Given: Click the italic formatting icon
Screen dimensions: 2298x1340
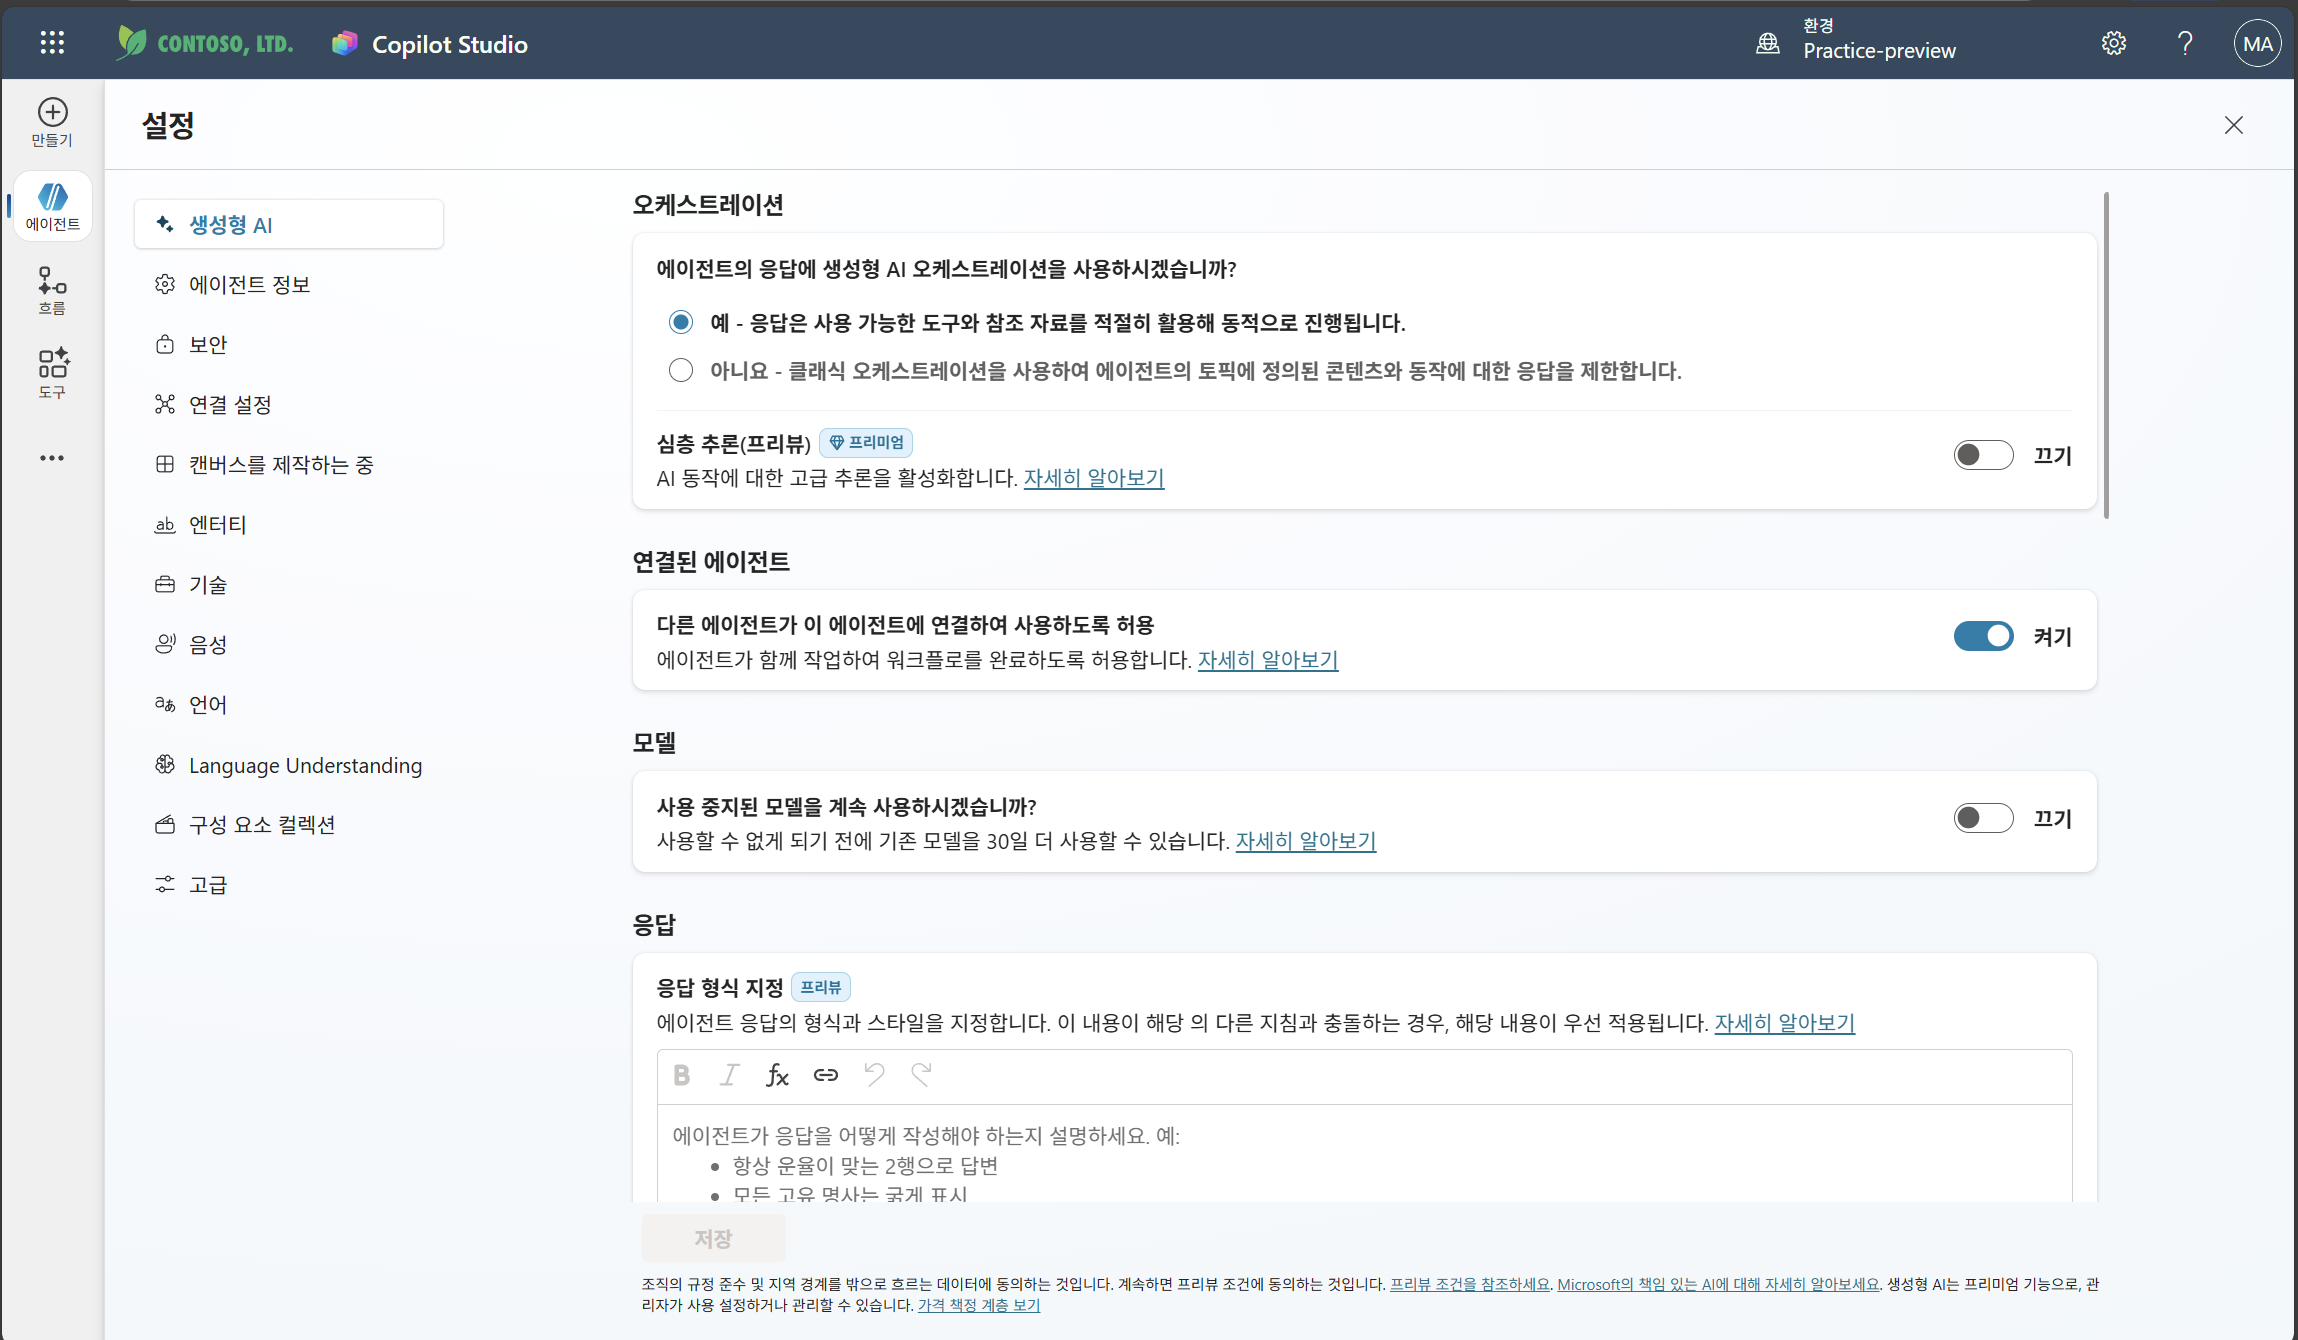Looking at the screenshot, I should (729, 1075).
